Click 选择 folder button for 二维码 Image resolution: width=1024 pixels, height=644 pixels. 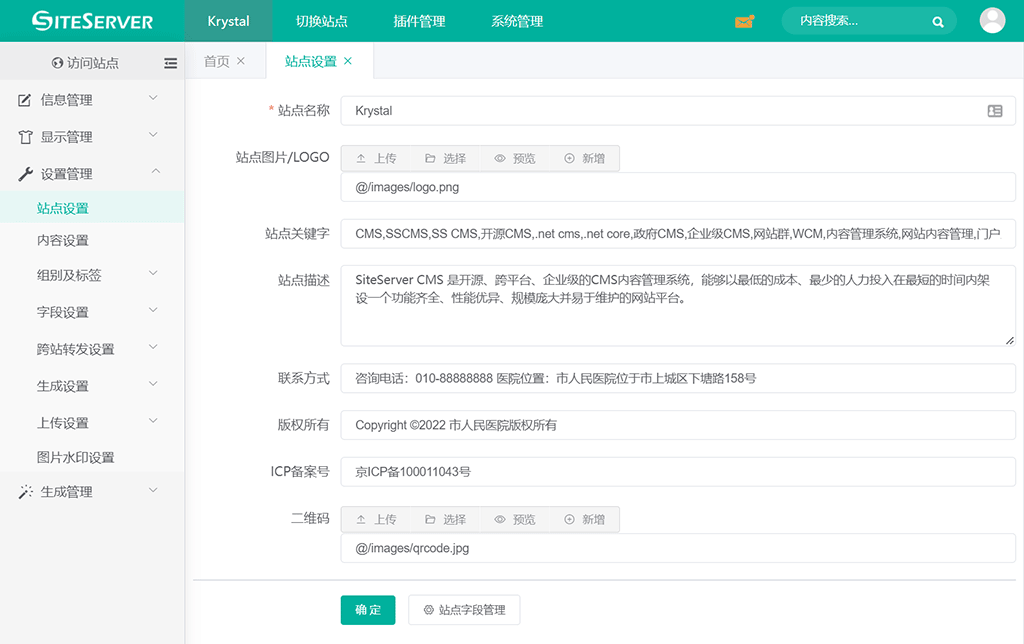445,519
